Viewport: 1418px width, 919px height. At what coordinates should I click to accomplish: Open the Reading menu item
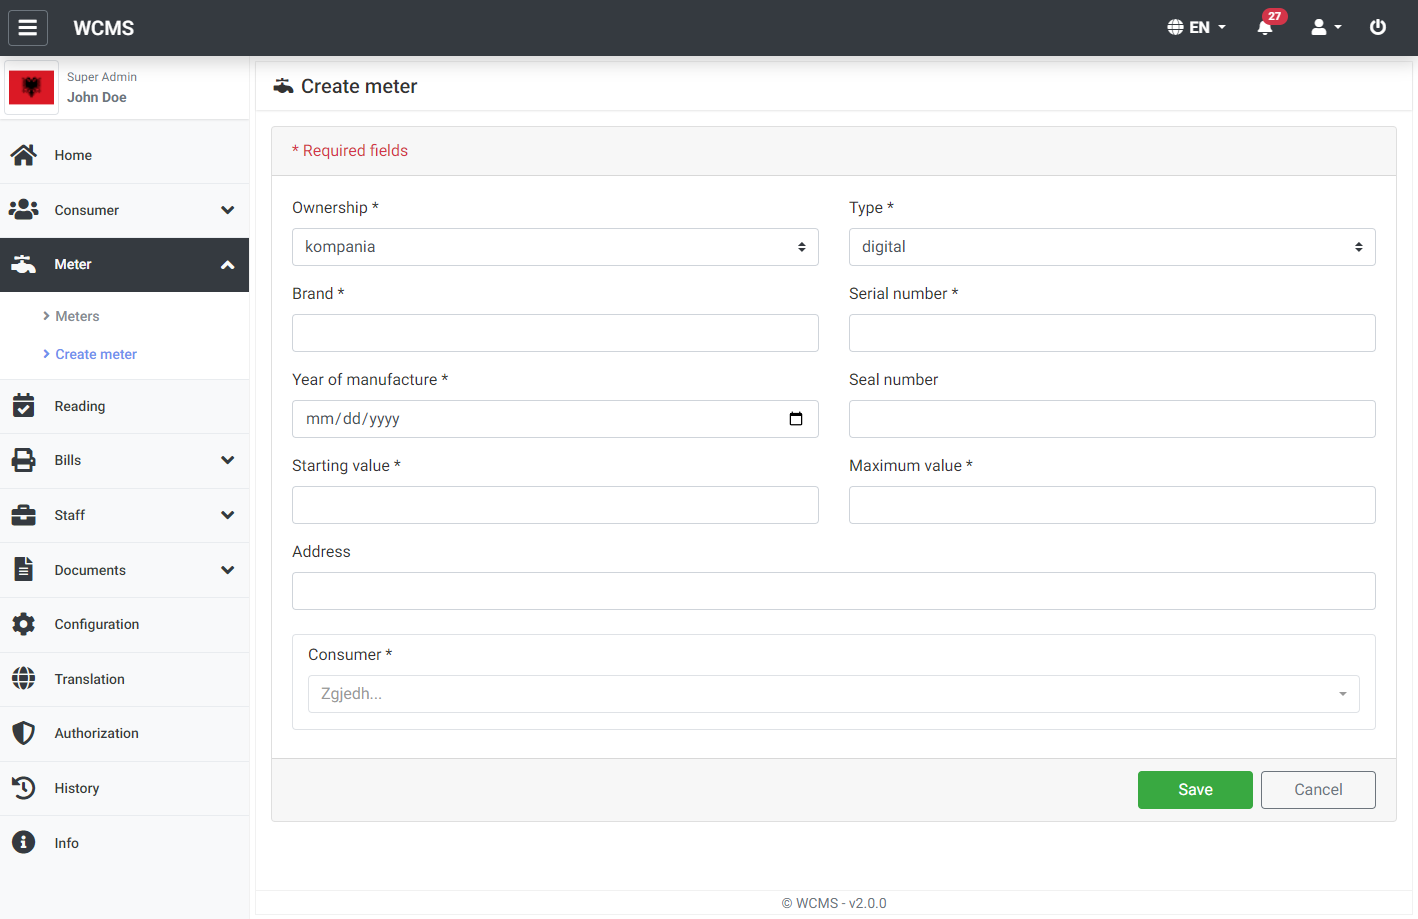pos(124,406)
